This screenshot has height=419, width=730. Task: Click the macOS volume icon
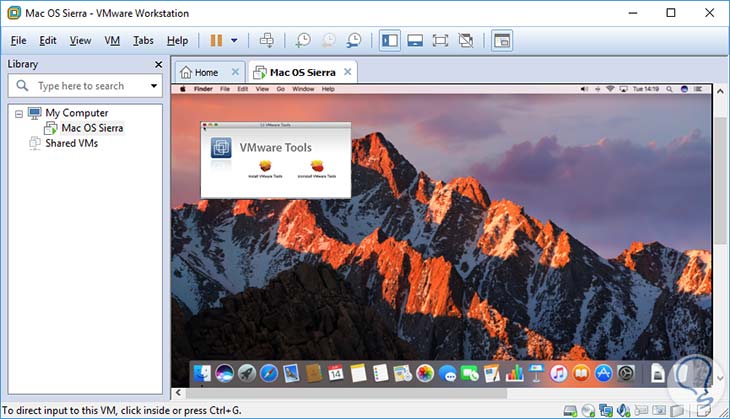coord(584,89)
